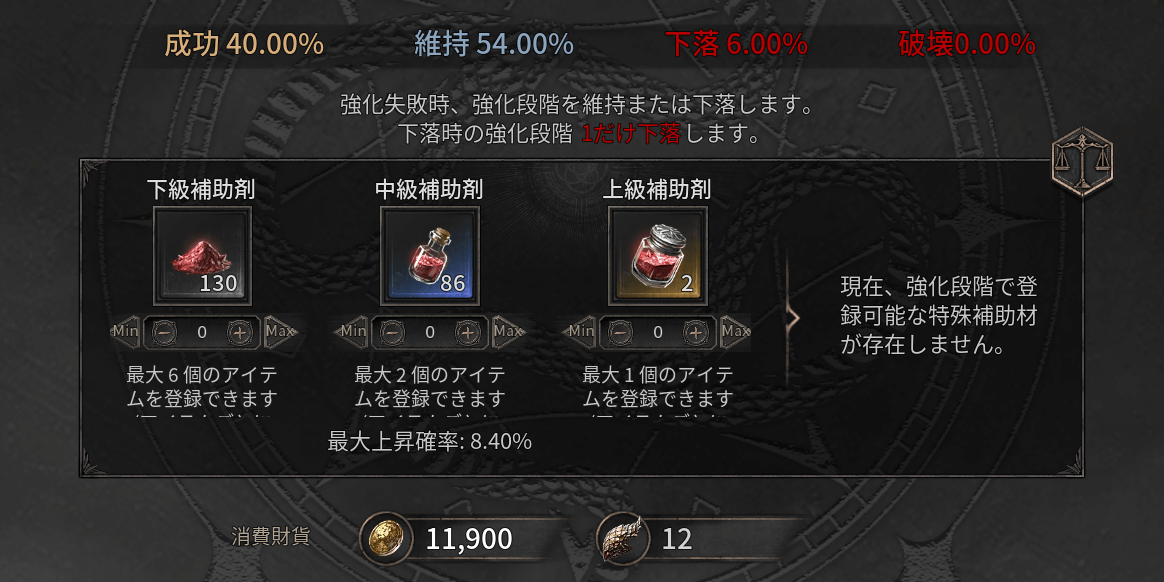Decrease 上級補助剤 count with minus
This screenshot has height=582, width=1164.
pyautogui.click(x=621, y=332)
